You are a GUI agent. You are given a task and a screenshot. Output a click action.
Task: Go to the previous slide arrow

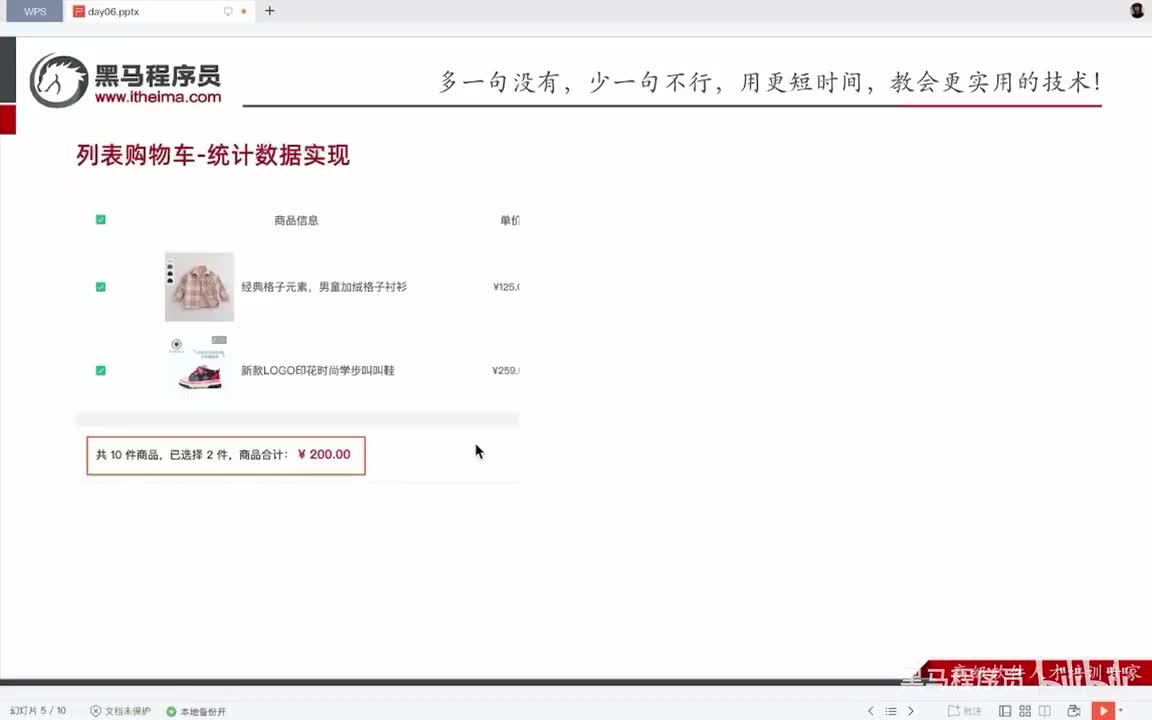[x=871, y=711]
